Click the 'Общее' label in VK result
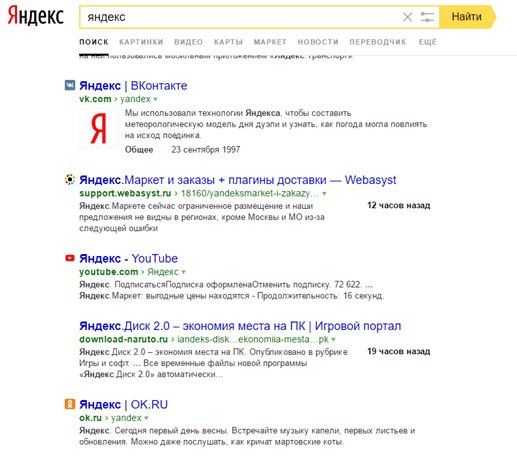 [139, 150]
